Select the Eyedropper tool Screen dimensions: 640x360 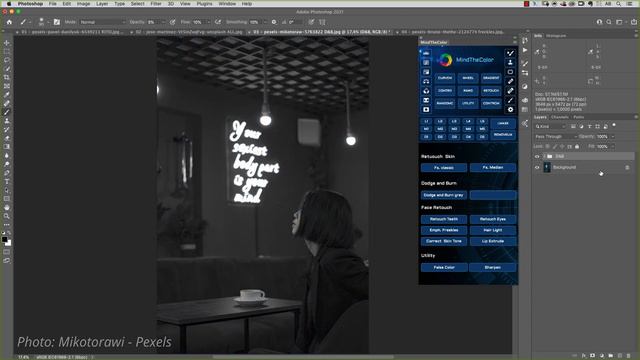click(7, 95)
